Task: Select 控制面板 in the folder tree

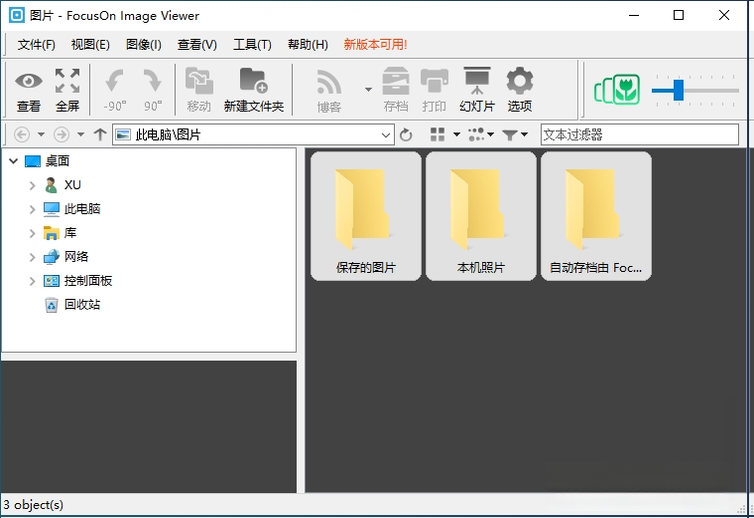Action: click(88, 280)
